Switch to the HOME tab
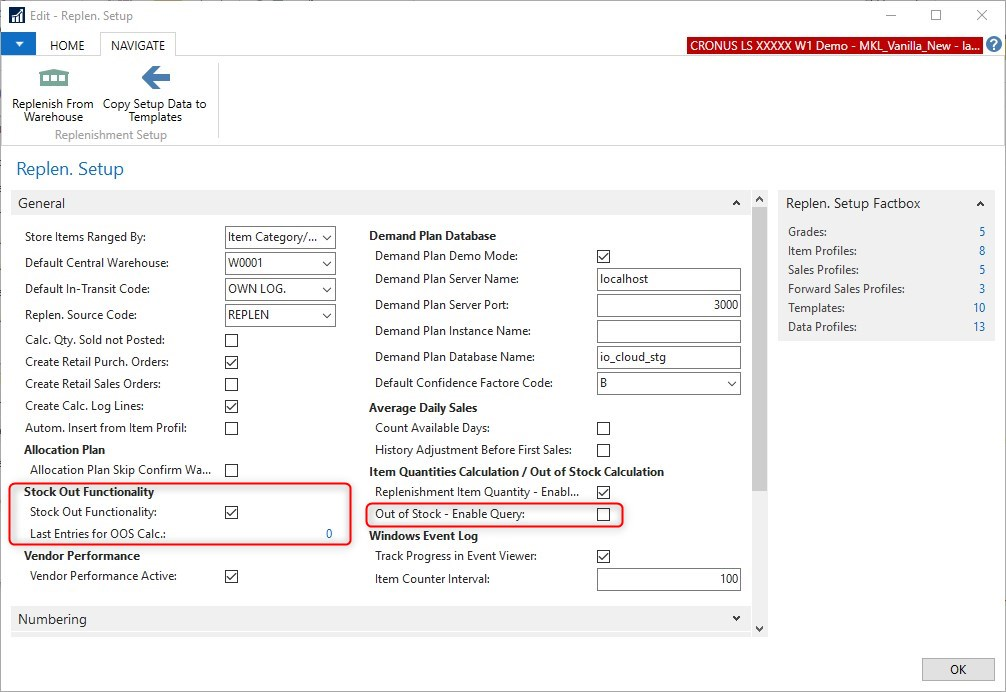Image resolution: width=1006 pixels, height=692 pixels. click(68, 46)
